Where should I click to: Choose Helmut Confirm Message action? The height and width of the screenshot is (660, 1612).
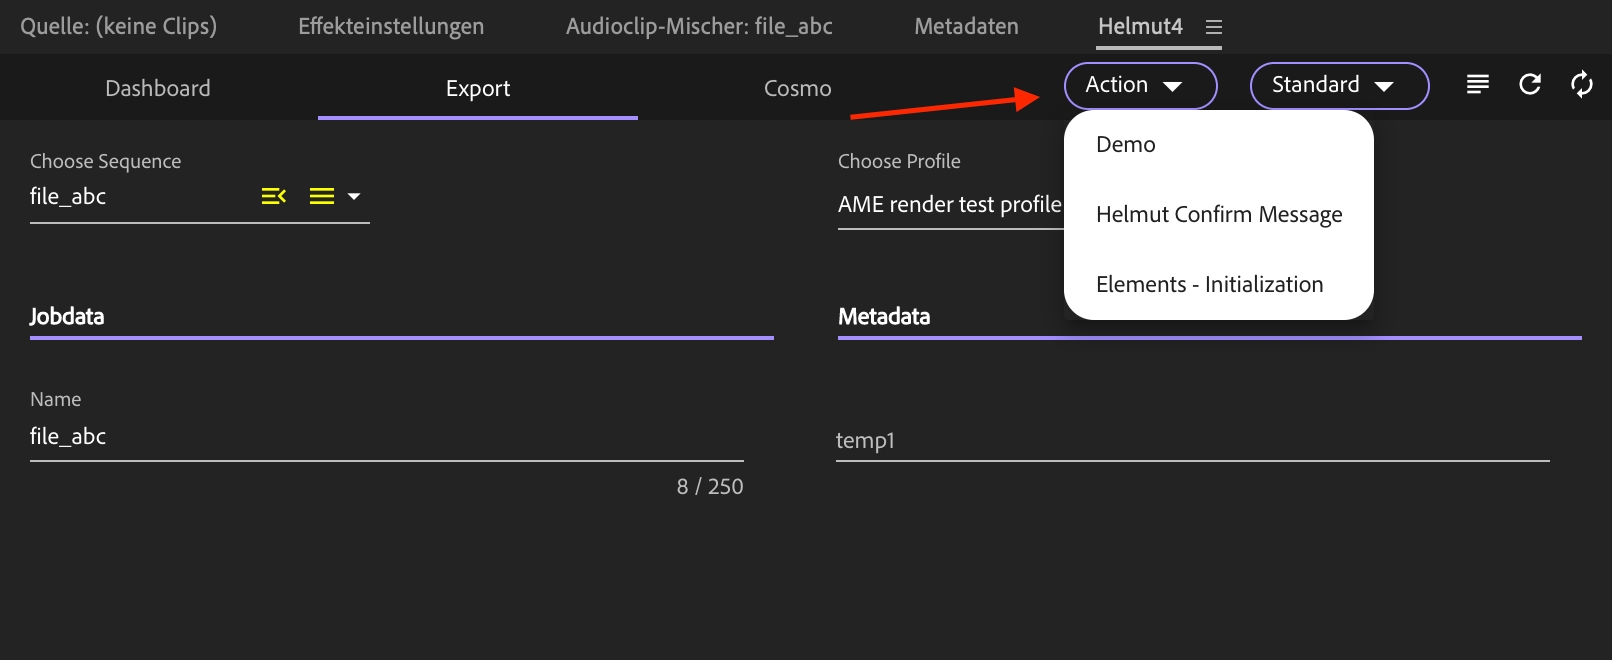point(1219,215)
